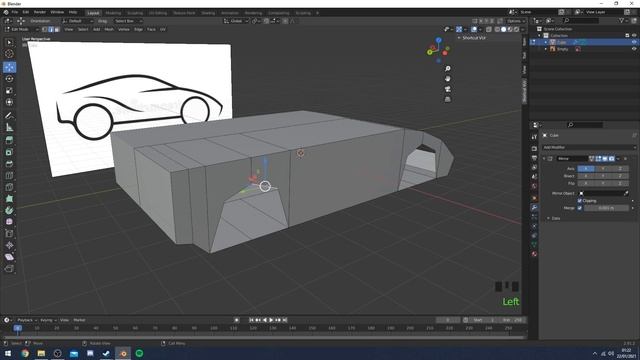
Task: Open Spotify from the Windows taskbar
Action: tap(139, 353)
